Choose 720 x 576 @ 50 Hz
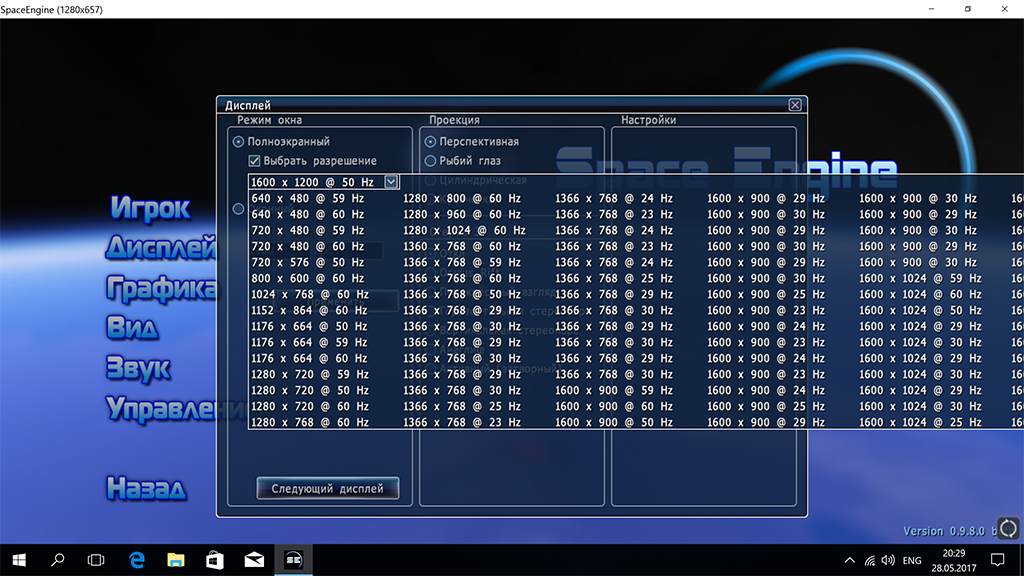This screenshot has width=1024, height=576. (308, 262)
